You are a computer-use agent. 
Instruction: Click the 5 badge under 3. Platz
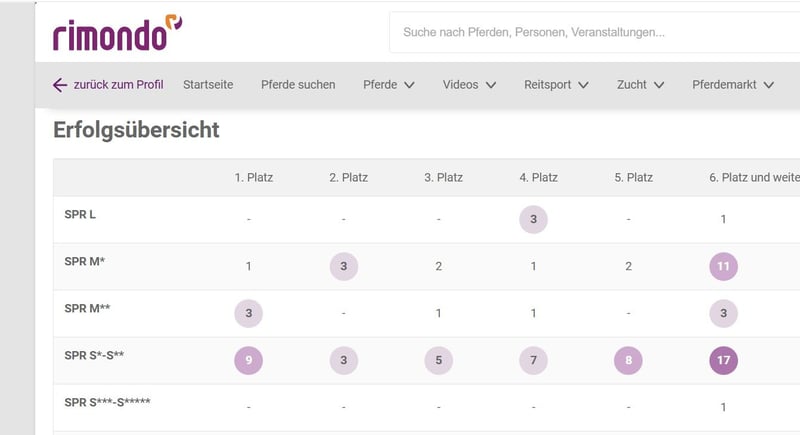(x=438, y=360)
